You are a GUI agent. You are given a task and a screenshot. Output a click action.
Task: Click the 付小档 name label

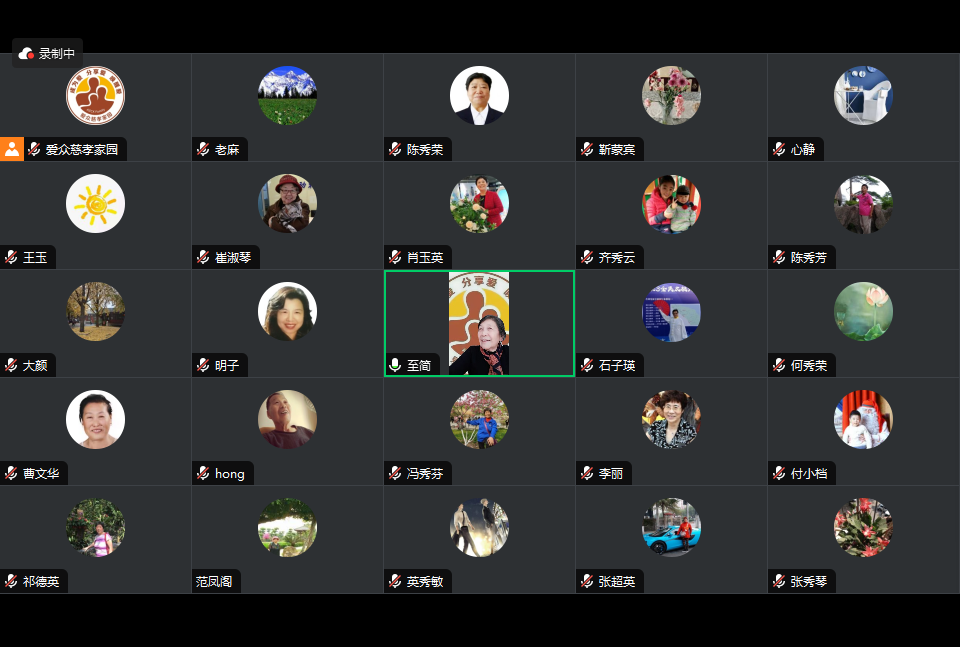(x=809, y=473)
